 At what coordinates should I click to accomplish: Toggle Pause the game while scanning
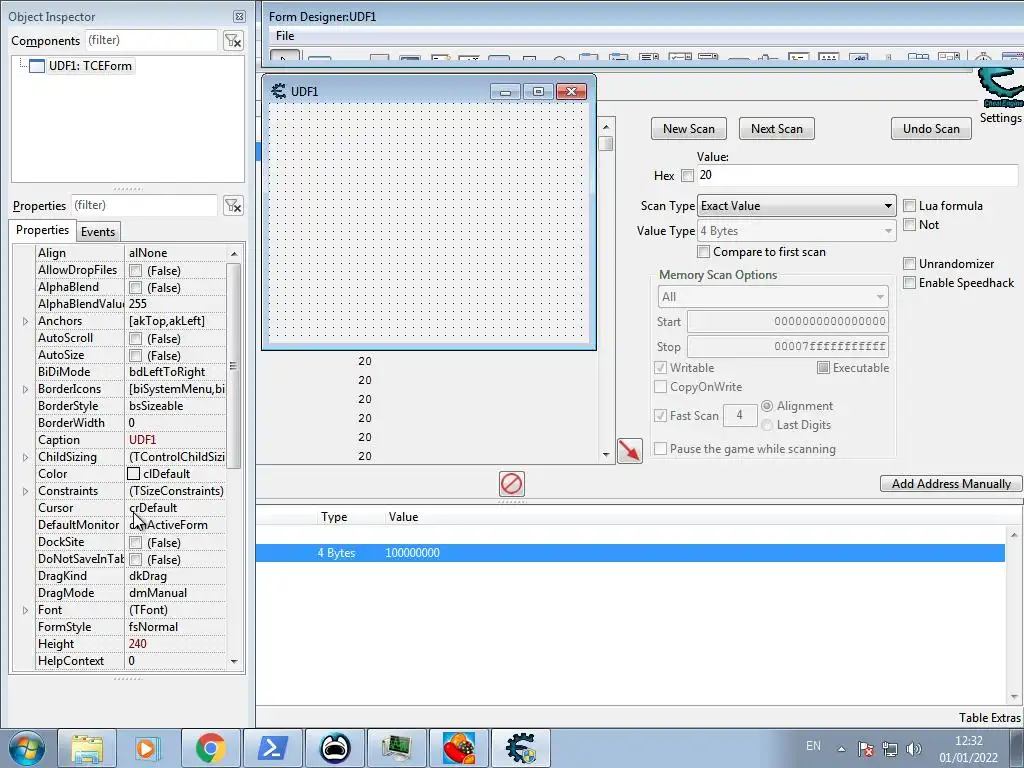click(x=660, y=449)
